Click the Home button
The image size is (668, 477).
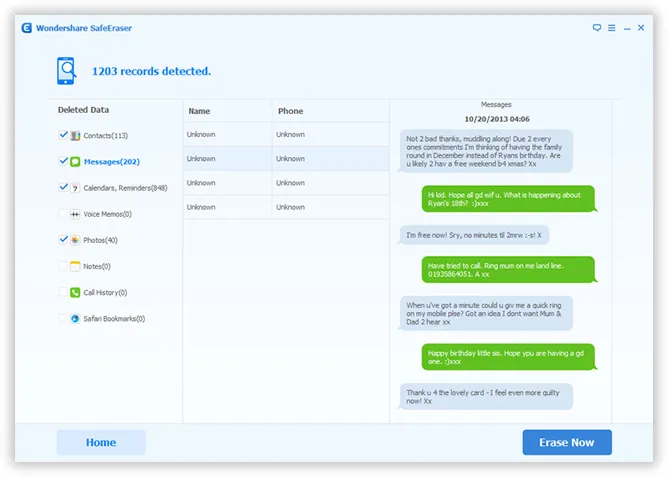point(101,442)
